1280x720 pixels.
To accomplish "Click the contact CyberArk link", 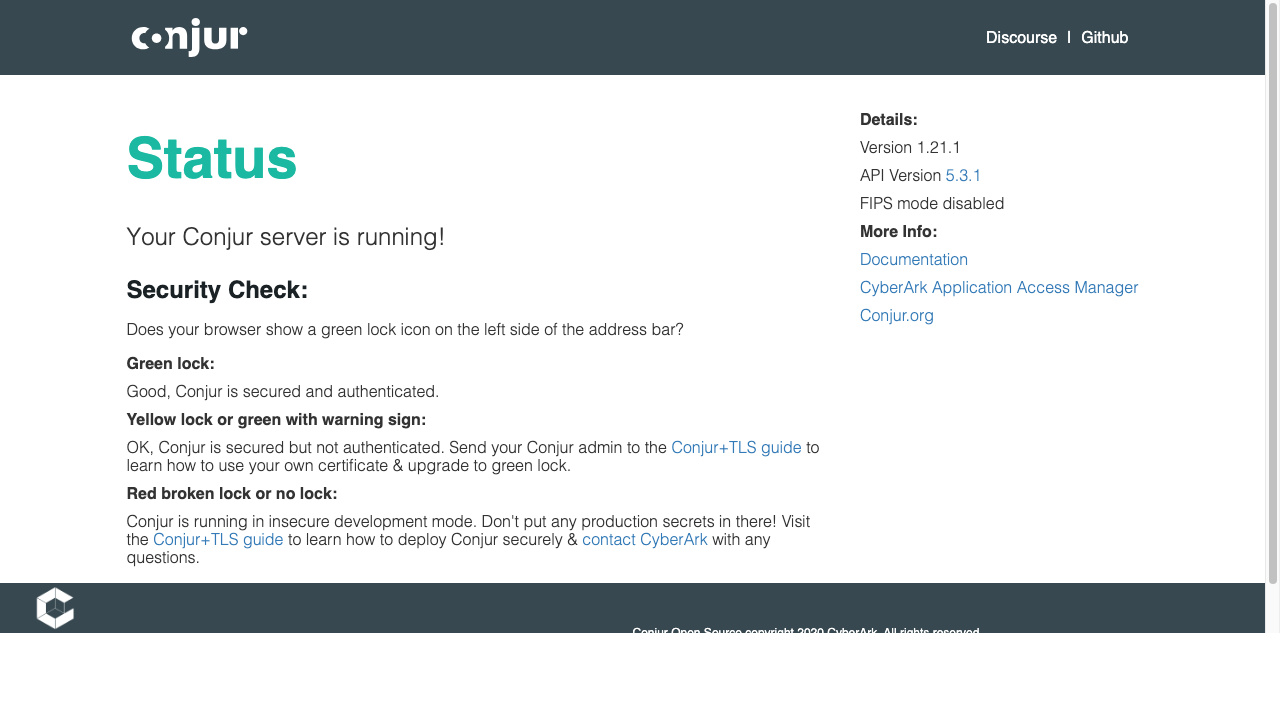I will [x=644, y=539].
